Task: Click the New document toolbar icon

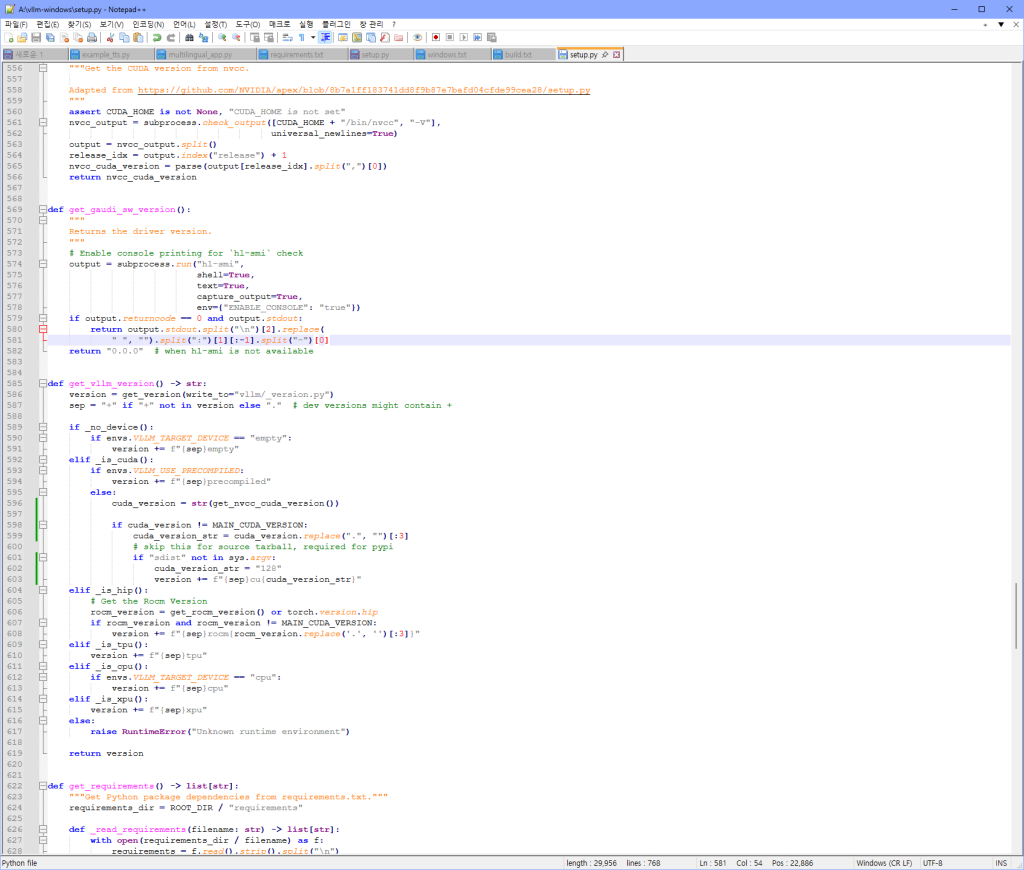Action: [x=8, y=38]
